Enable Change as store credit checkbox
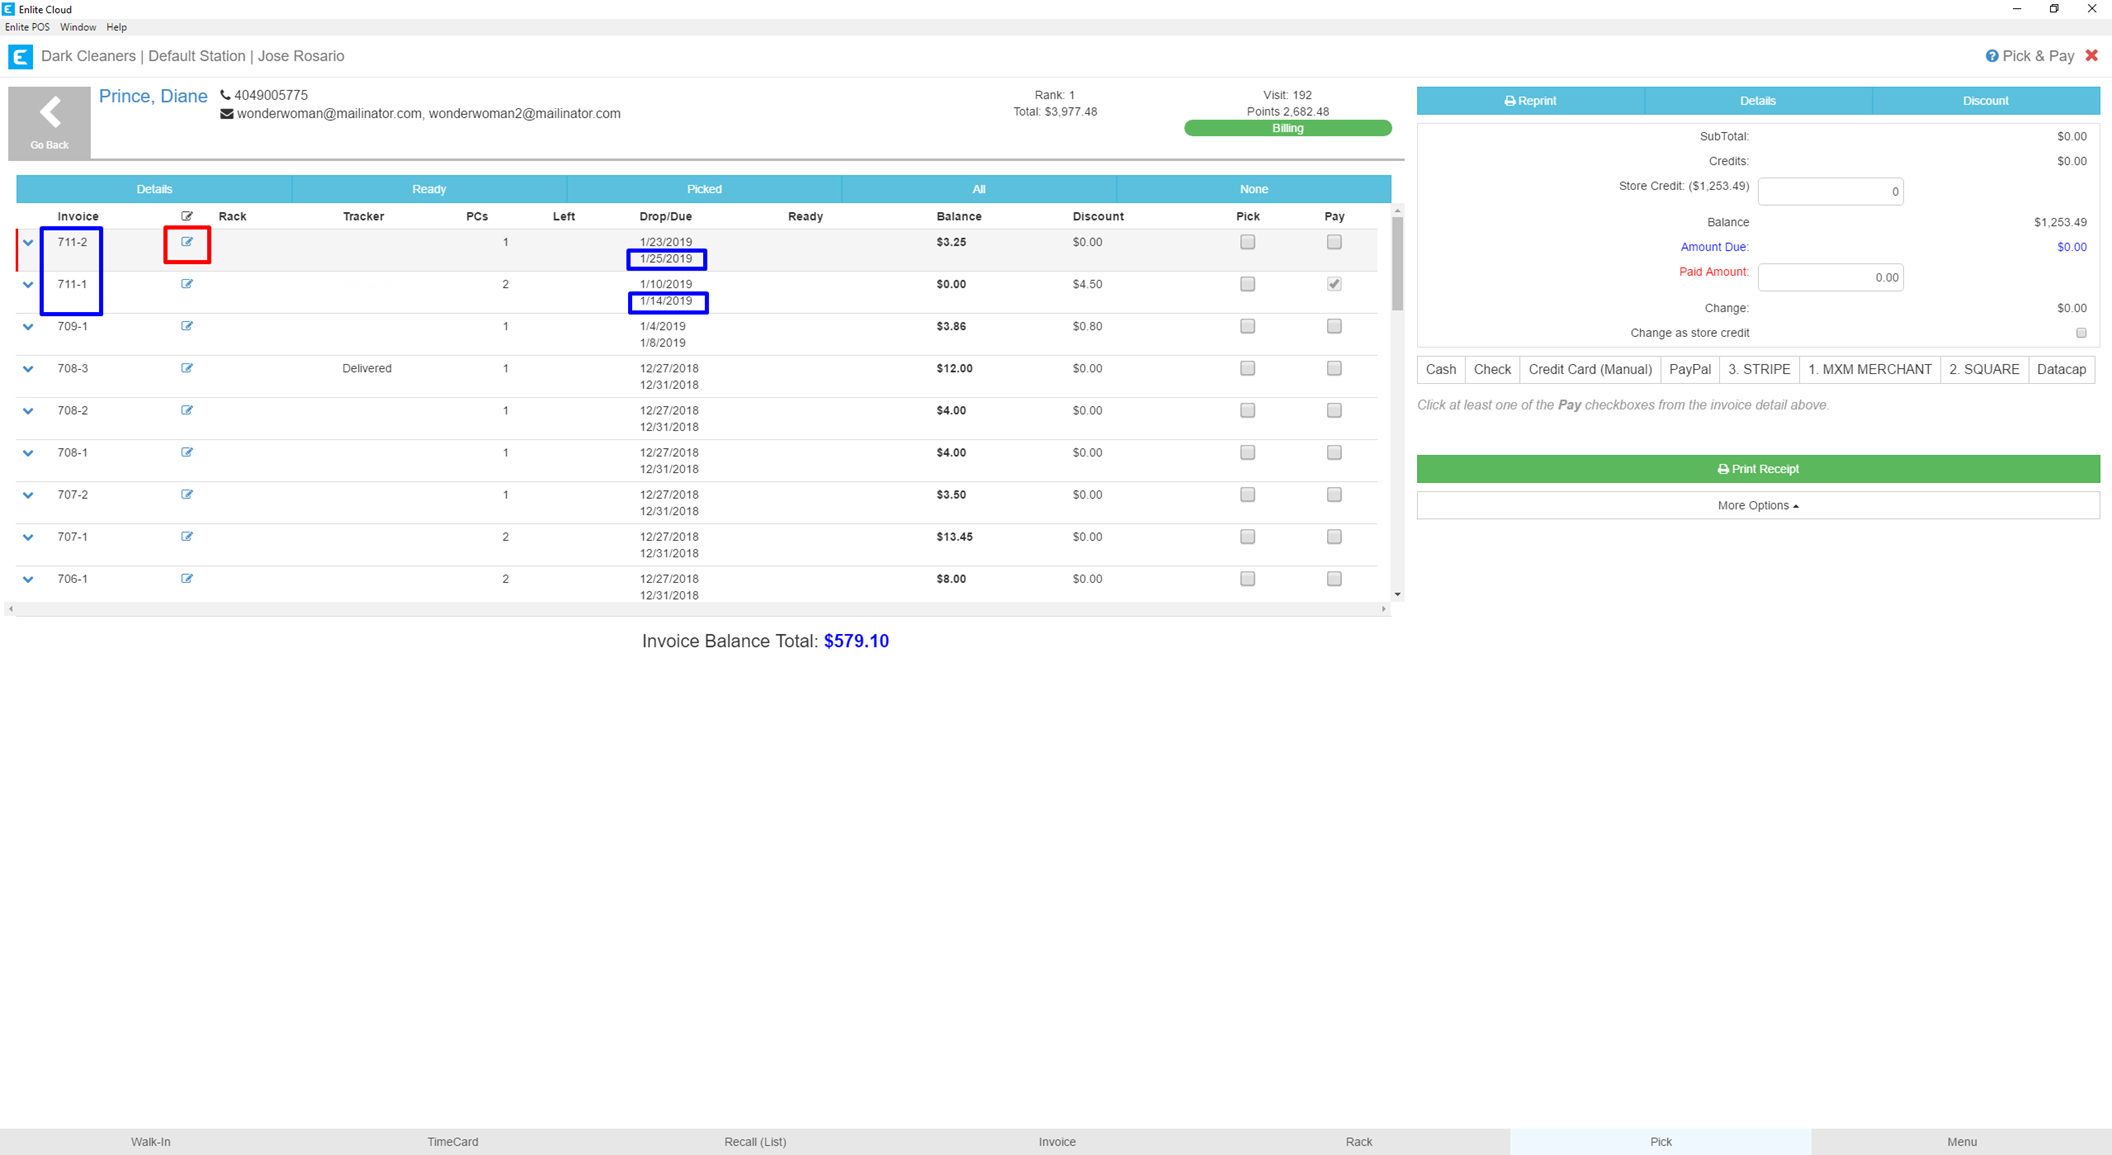The width and height of the screenshot is (2112, 1155). (2081, 333)
